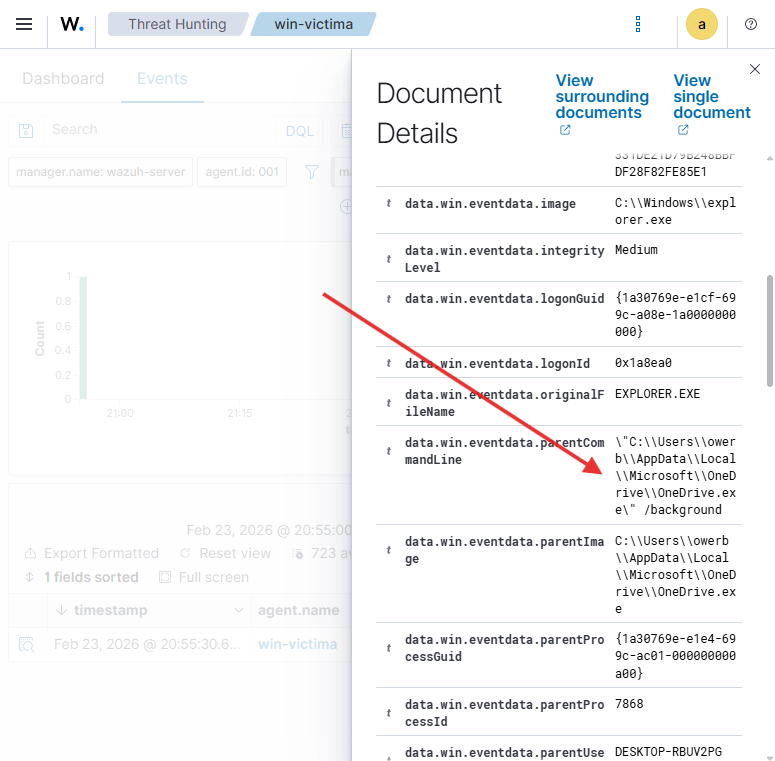Open the user avatar 'a' menu

pyautogui.click(x=701, y=24)
